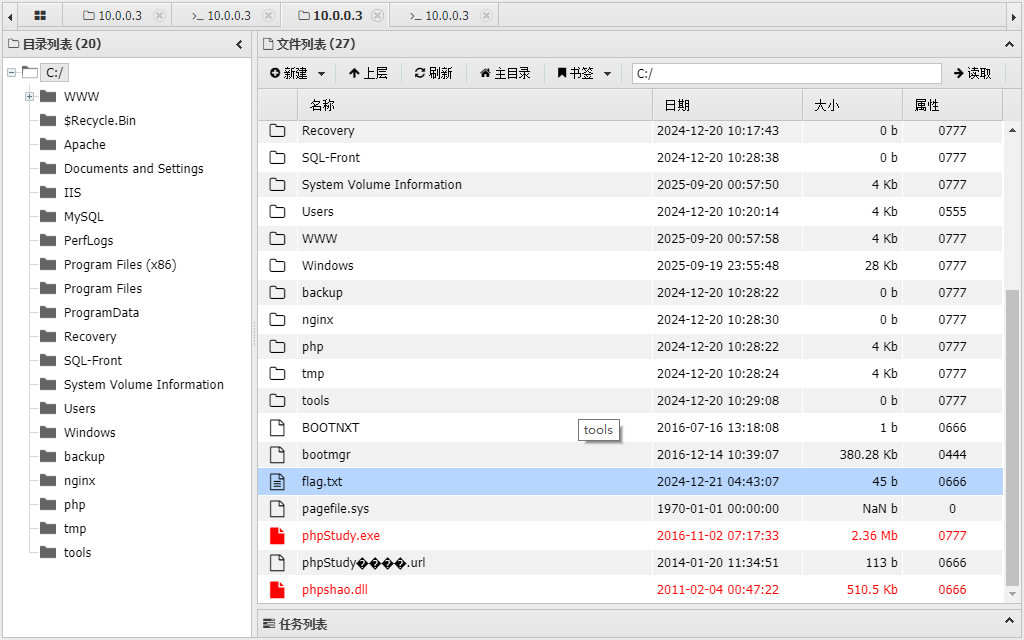The width and height of the screenshot is (1024, 640).
Task: Click the phpStudy .url shortcut file icon
Action: [278, 563]
